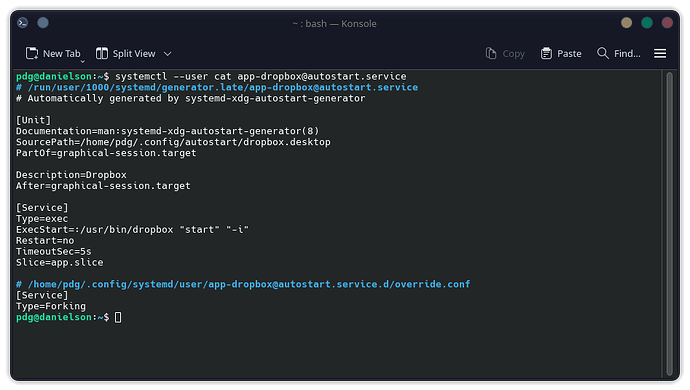690x390 pixels.
Task: Expand the Split View chevron menu
Action: click(168, 54)
